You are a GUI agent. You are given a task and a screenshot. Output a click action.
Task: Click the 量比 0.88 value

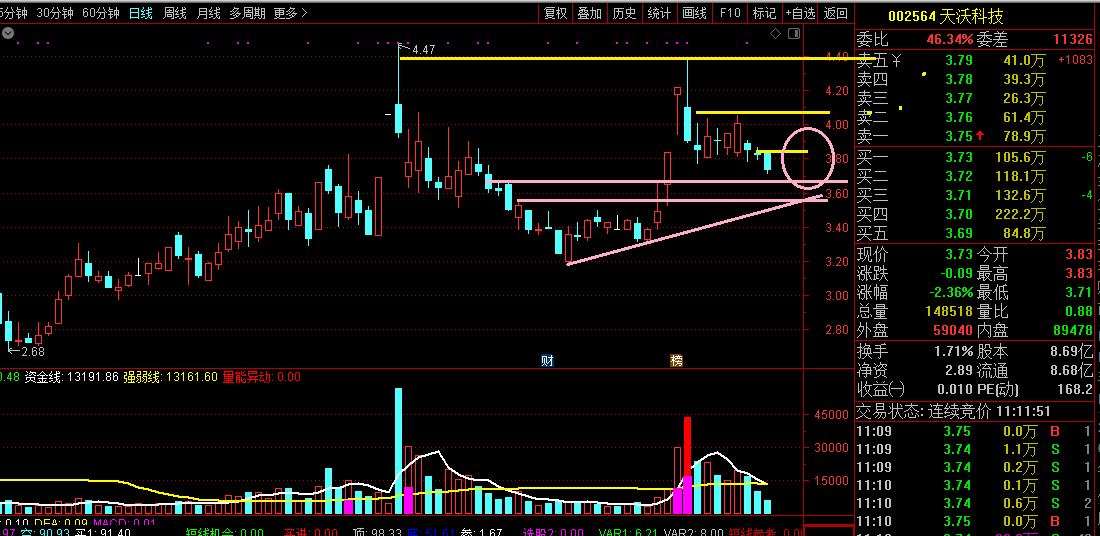[1079, 311]
